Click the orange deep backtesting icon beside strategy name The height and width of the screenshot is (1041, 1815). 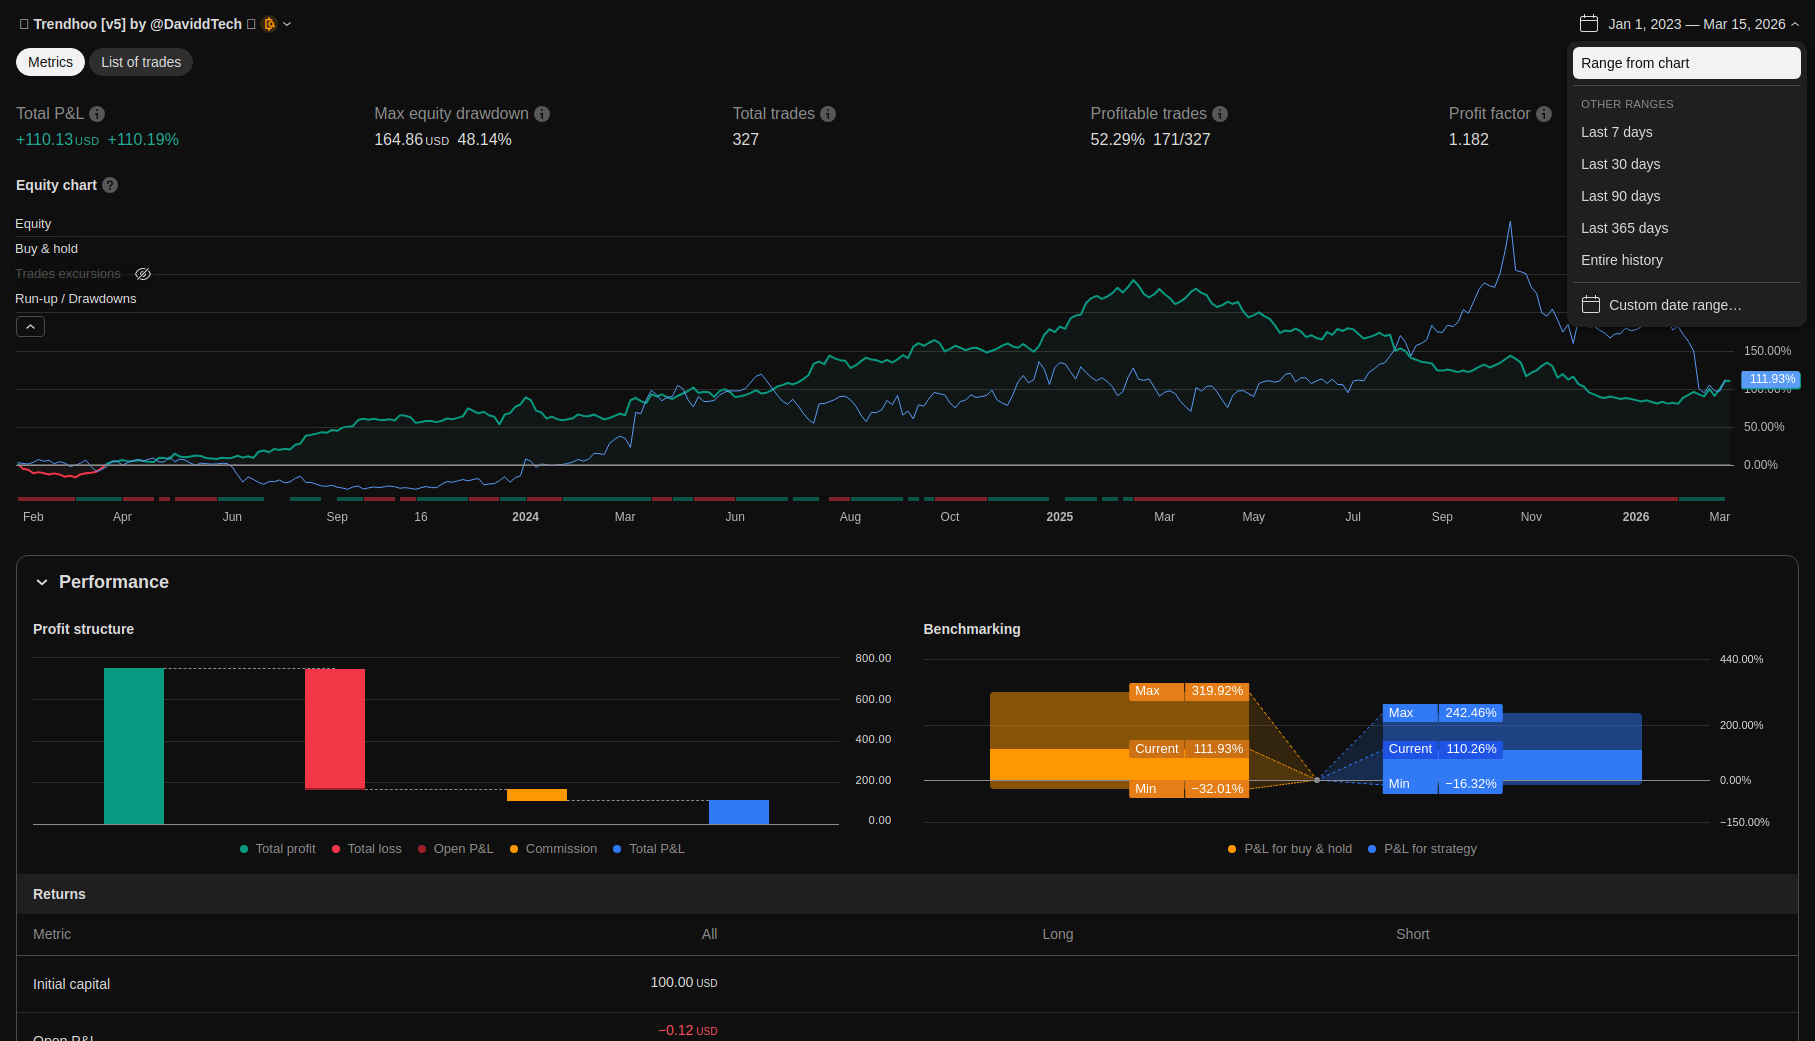click(269, 24)
